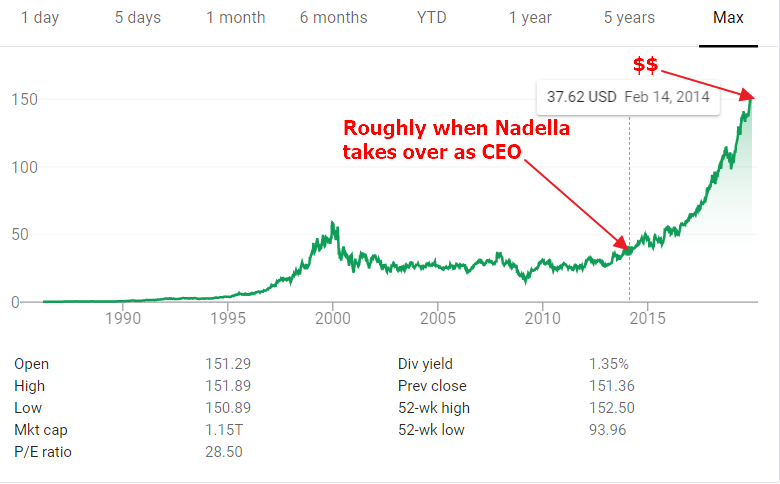780x484 pixels.
Task: Switch chart to 1 year
Action: pos(530,18)
